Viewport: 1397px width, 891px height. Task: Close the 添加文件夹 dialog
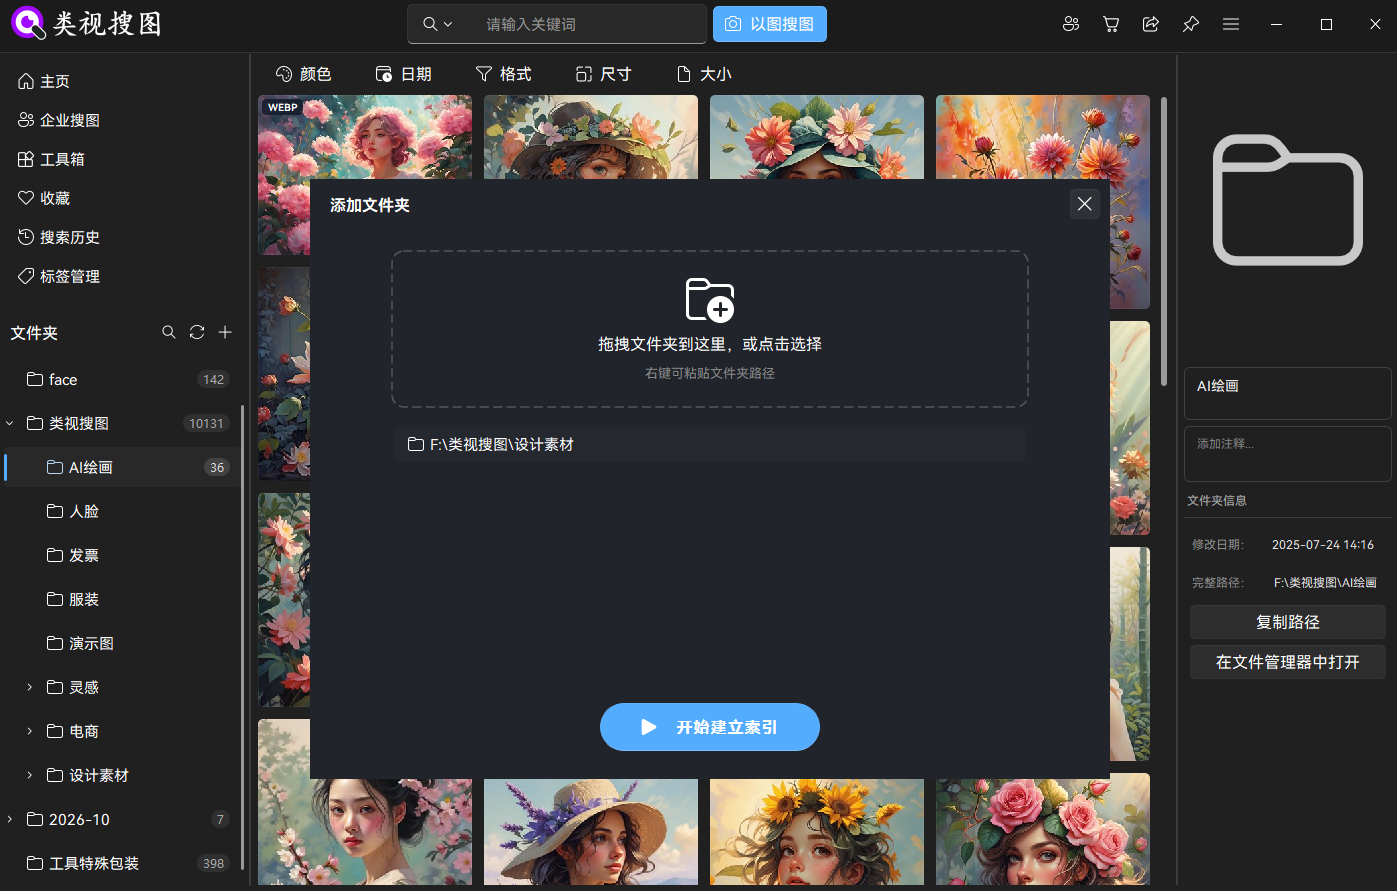pos(1084,205)
